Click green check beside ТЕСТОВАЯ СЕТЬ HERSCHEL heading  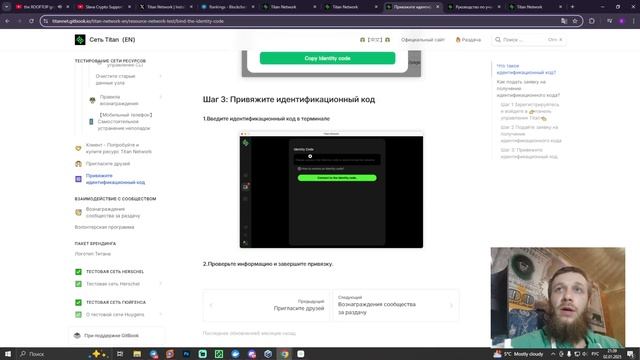point(78,271)
